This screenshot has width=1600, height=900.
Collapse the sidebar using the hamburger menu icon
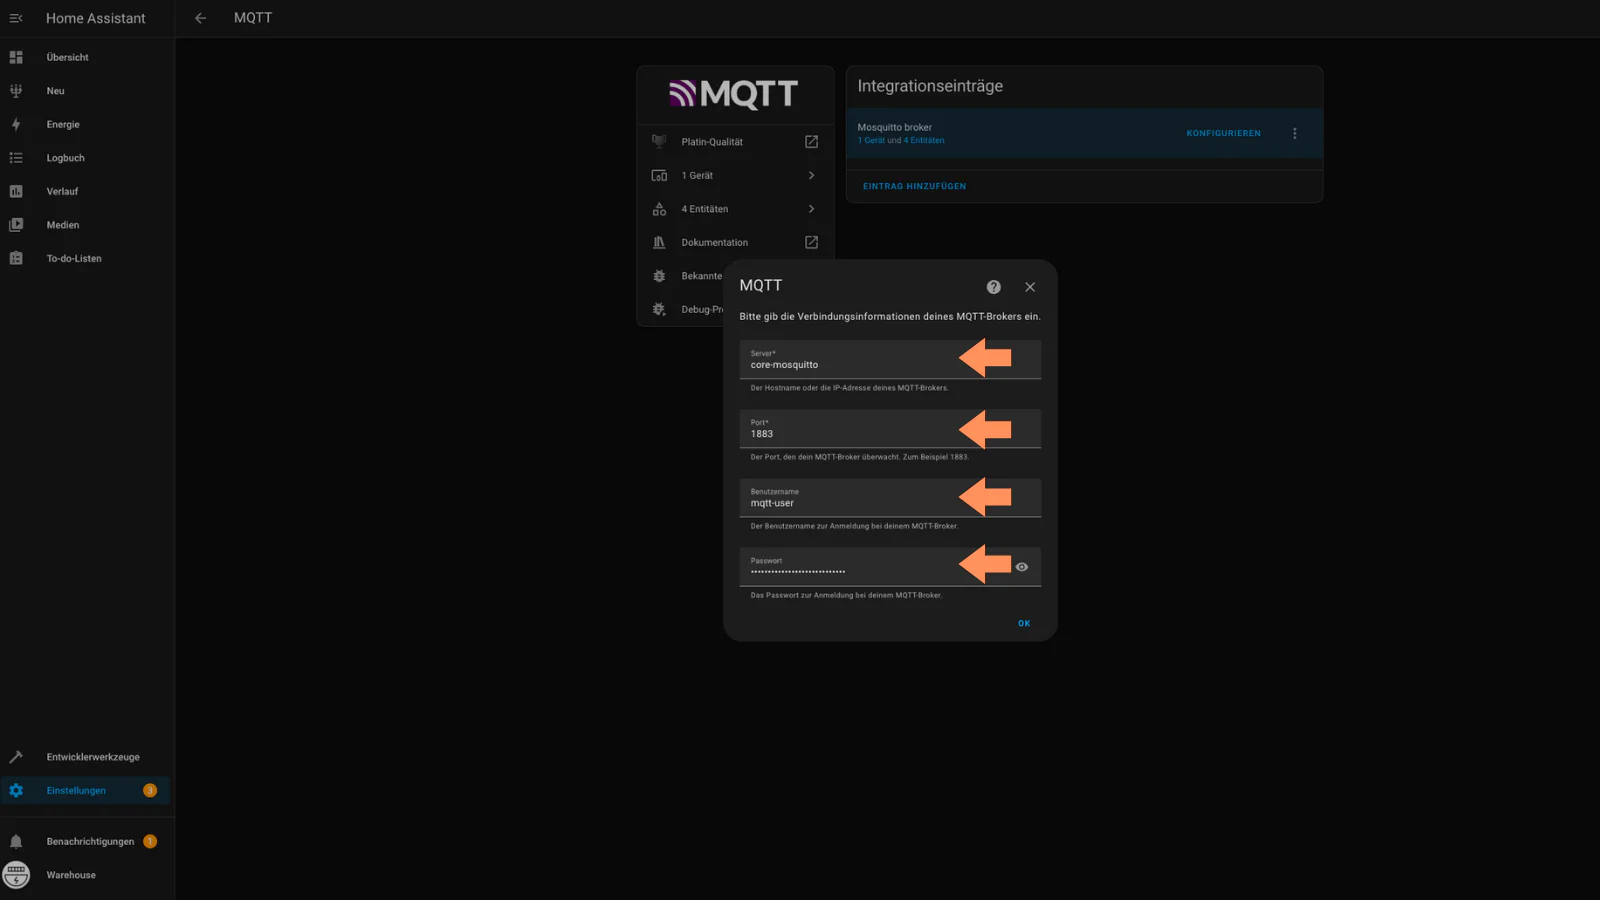click(x=16, y=18)
